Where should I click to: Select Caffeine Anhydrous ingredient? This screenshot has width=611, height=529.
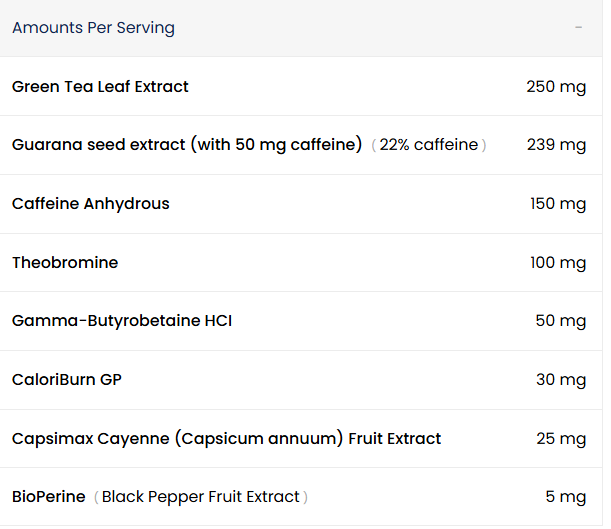[x=91, y=204]
